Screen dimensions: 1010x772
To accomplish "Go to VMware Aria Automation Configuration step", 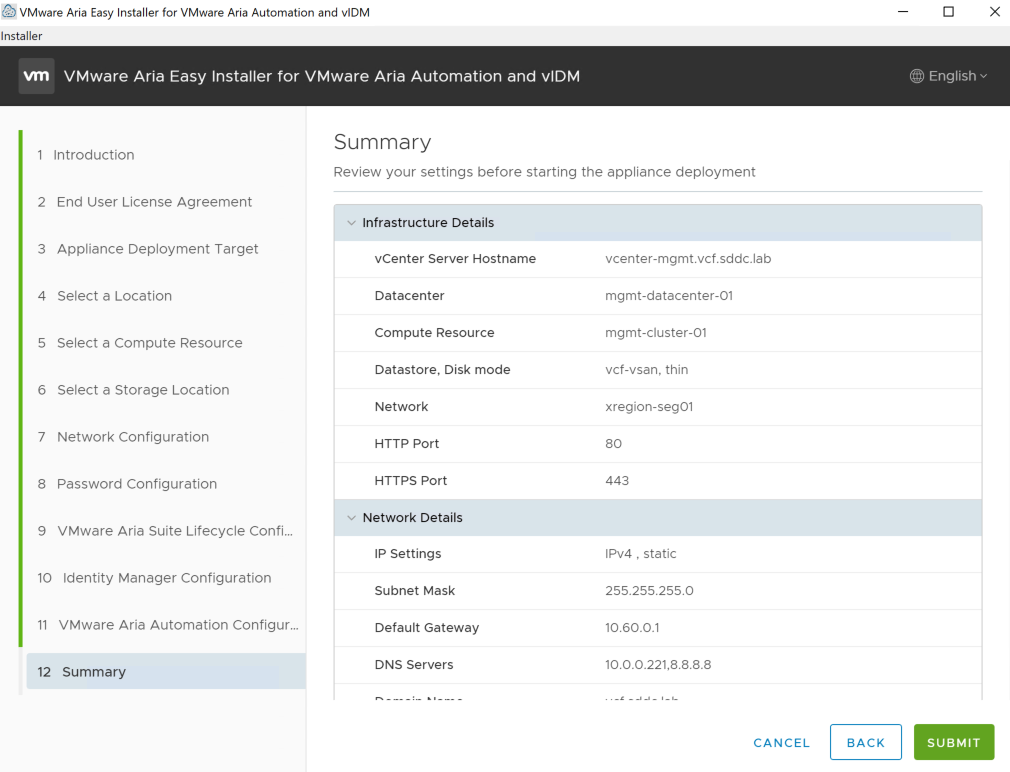I will (166, 625).
